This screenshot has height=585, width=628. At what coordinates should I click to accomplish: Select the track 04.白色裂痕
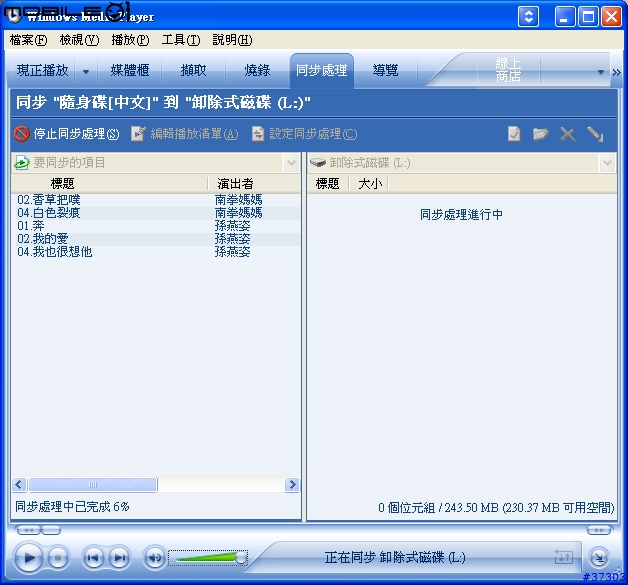48,213
